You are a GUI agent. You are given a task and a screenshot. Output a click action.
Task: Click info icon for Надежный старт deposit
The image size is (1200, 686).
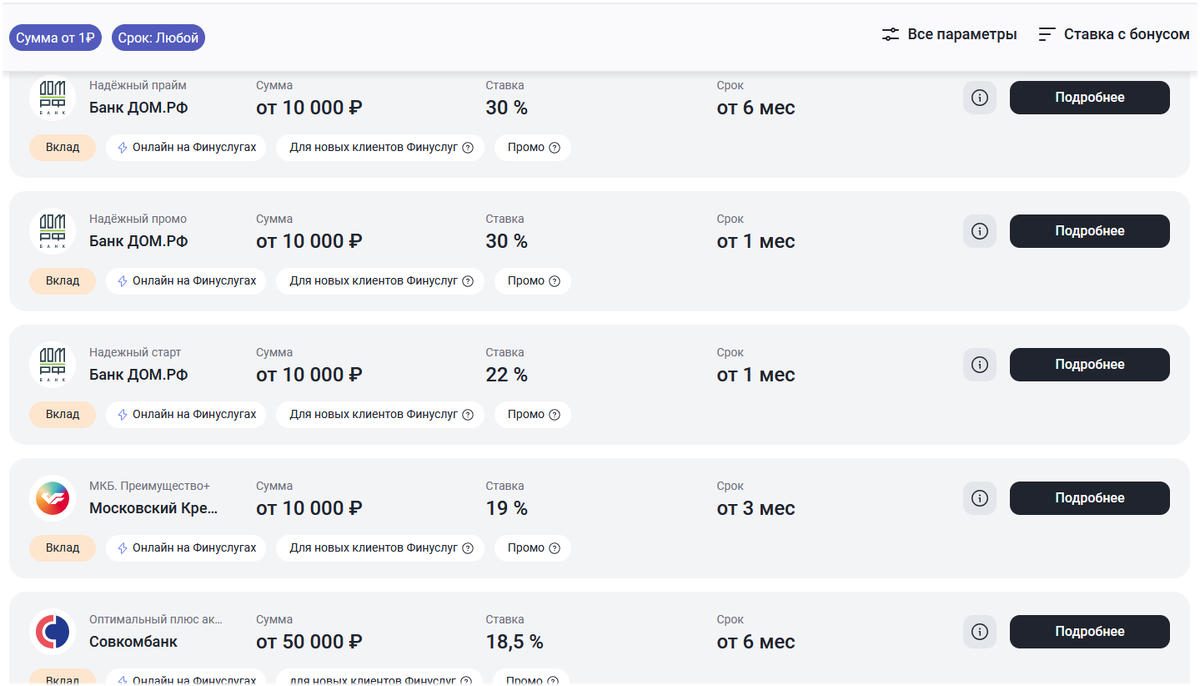[980, 365]
